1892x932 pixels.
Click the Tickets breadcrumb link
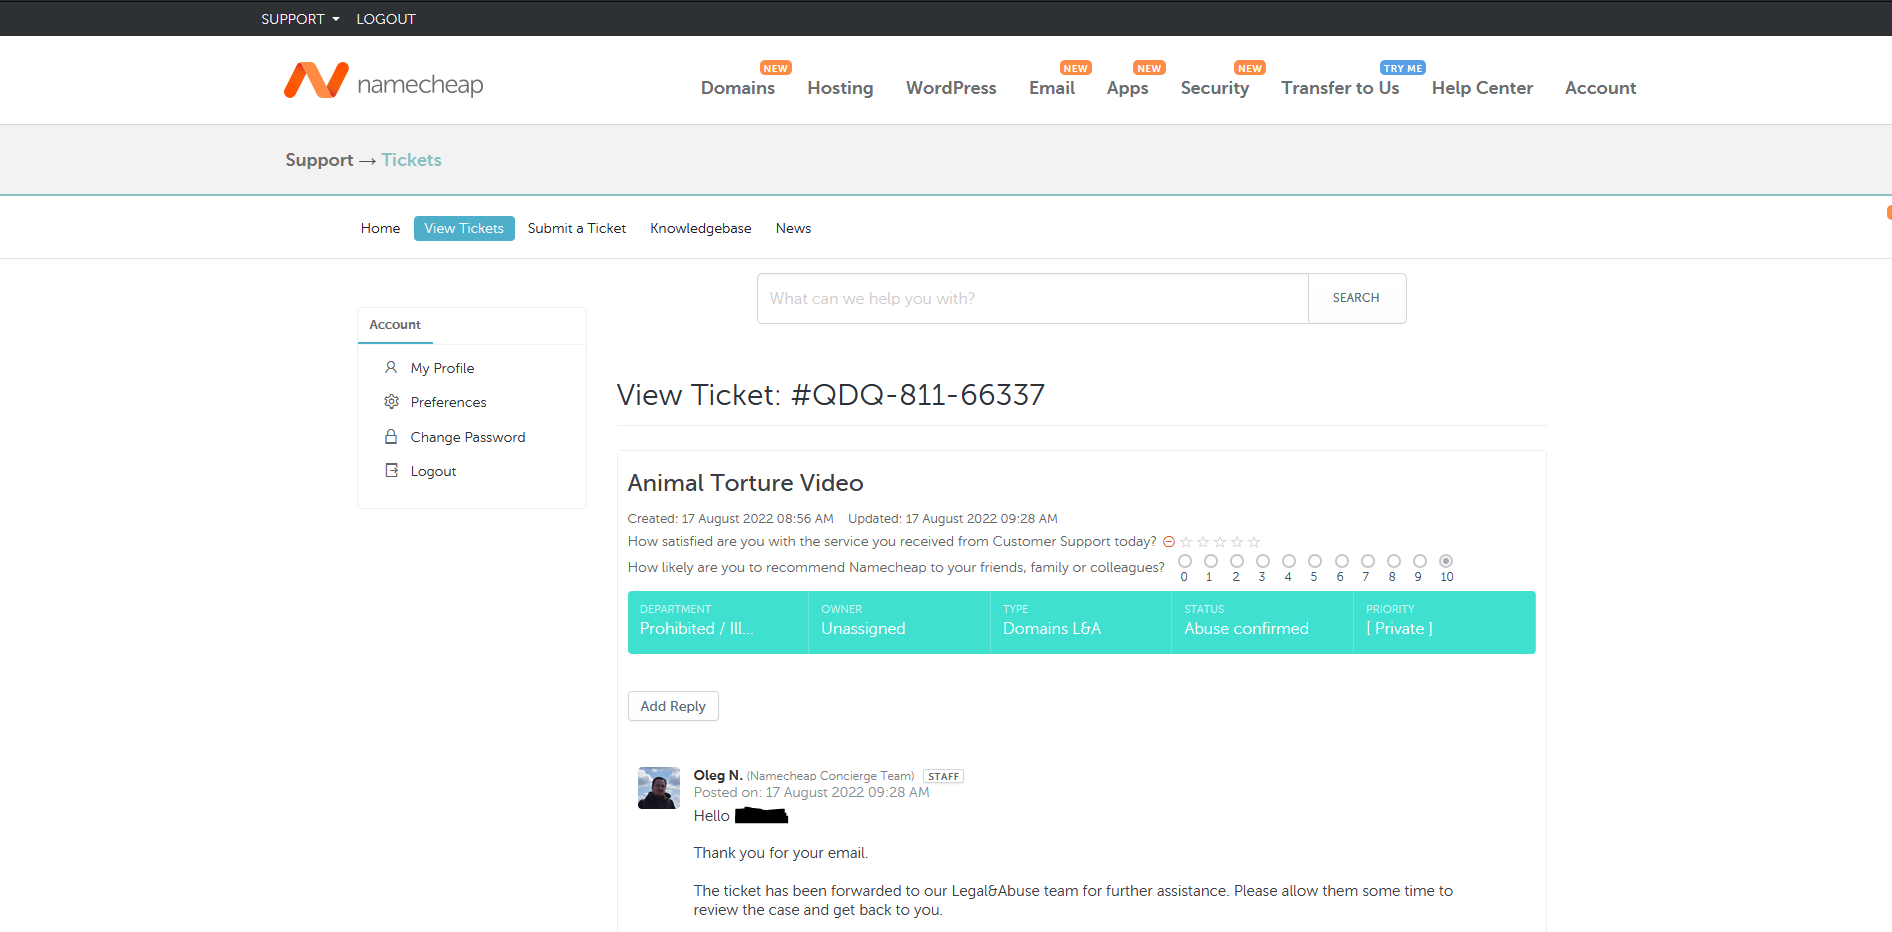click(411, 160)
